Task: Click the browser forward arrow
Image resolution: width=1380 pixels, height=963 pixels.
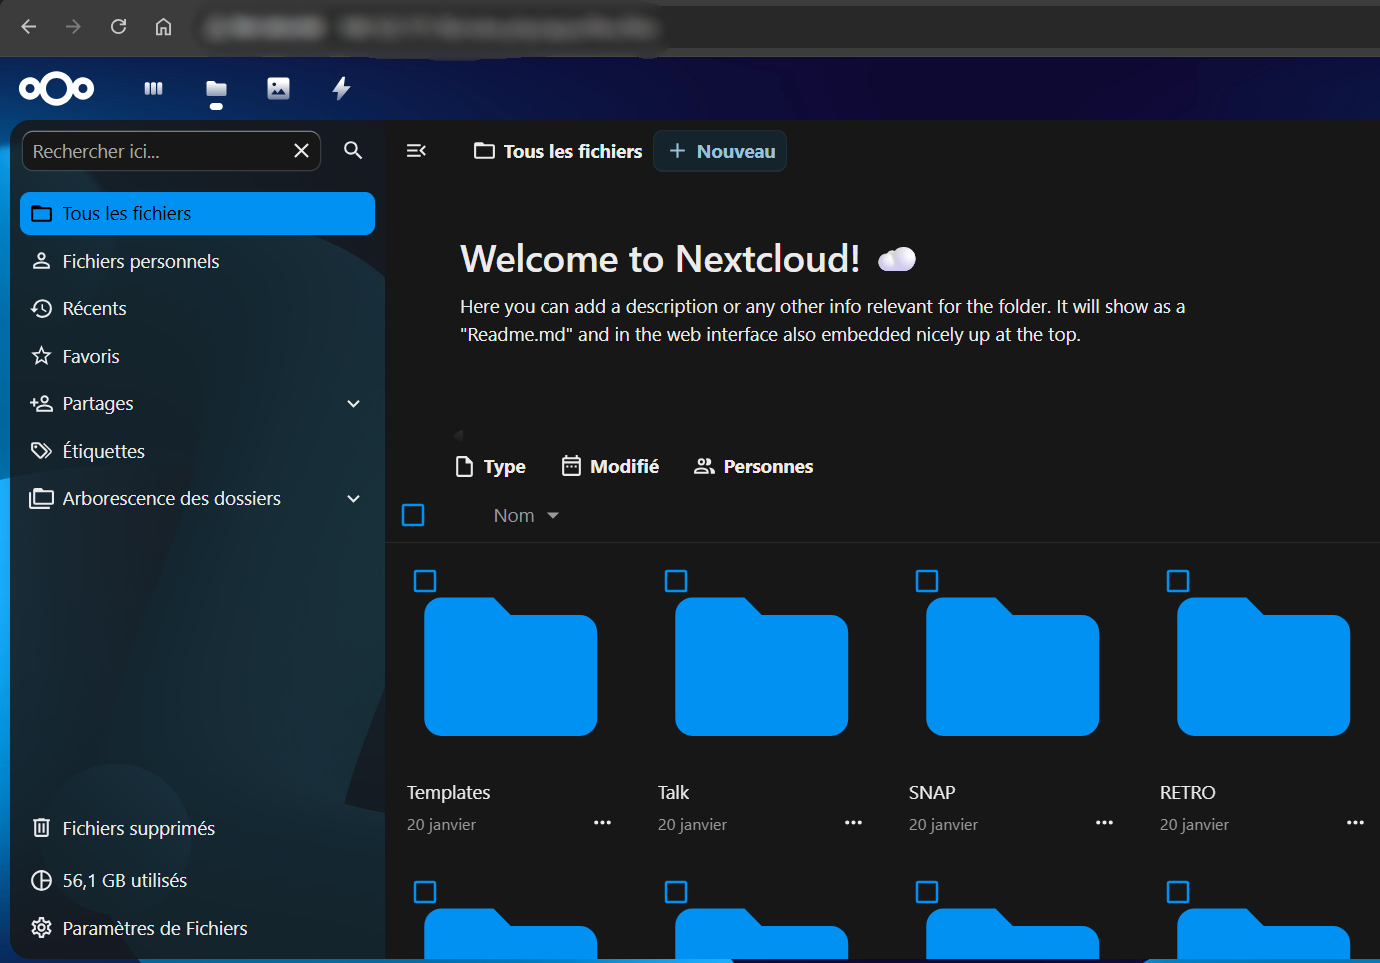Action: (x=73, y=27)
